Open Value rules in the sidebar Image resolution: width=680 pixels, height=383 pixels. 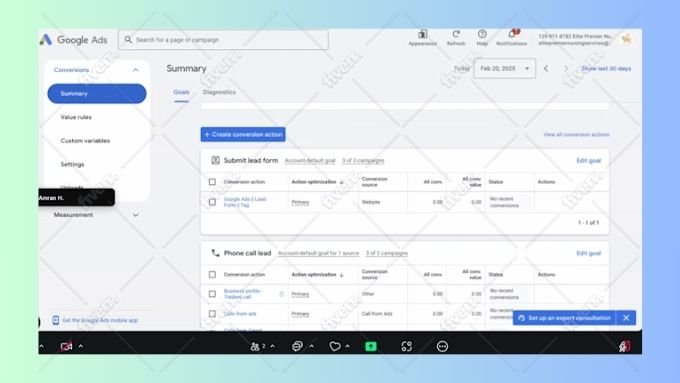(76, 117)
